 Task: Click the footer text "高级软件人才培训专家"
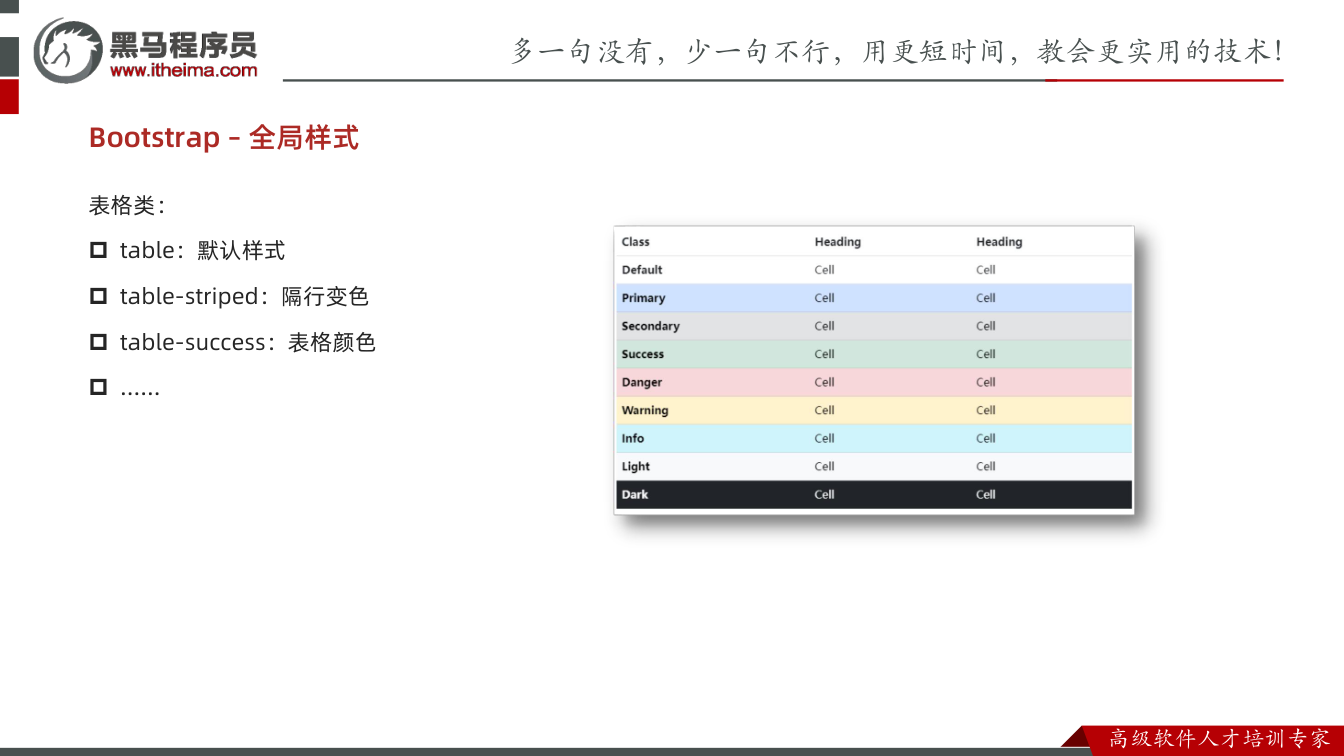tap(1220, 739)
